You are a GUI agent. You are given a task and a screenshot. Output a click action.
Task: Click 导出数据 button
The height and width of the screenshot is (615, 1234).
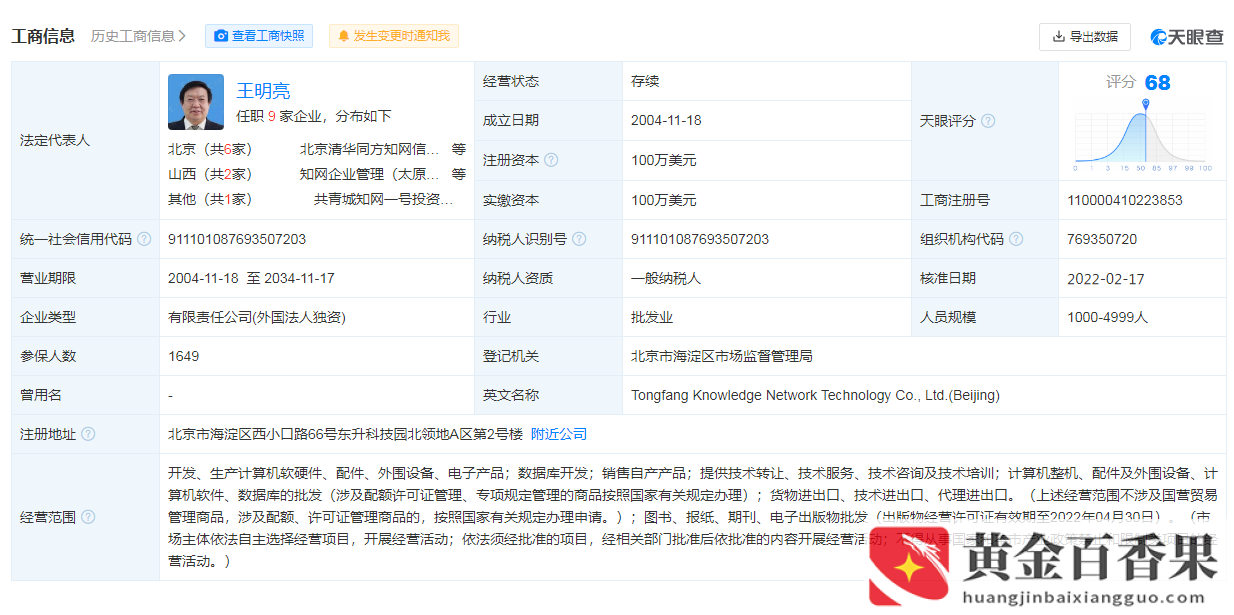tap(1085, 37)
